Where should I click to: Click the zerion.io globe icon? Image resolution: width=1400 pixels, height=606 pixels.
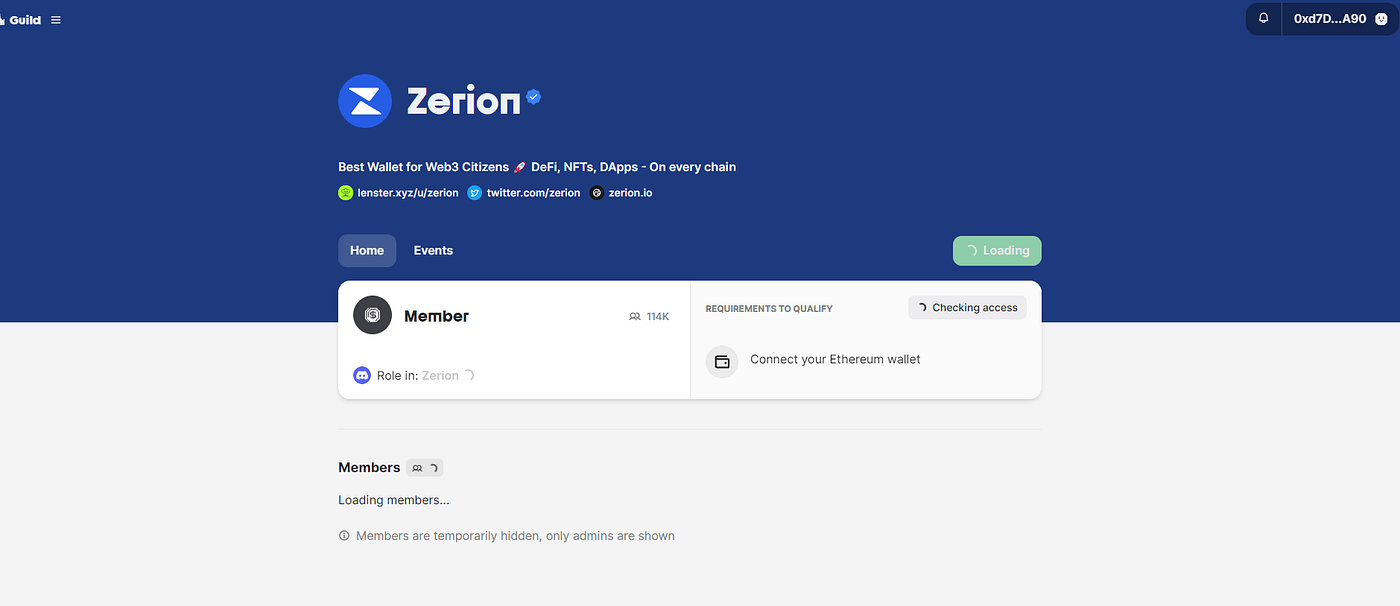point(597,193)
